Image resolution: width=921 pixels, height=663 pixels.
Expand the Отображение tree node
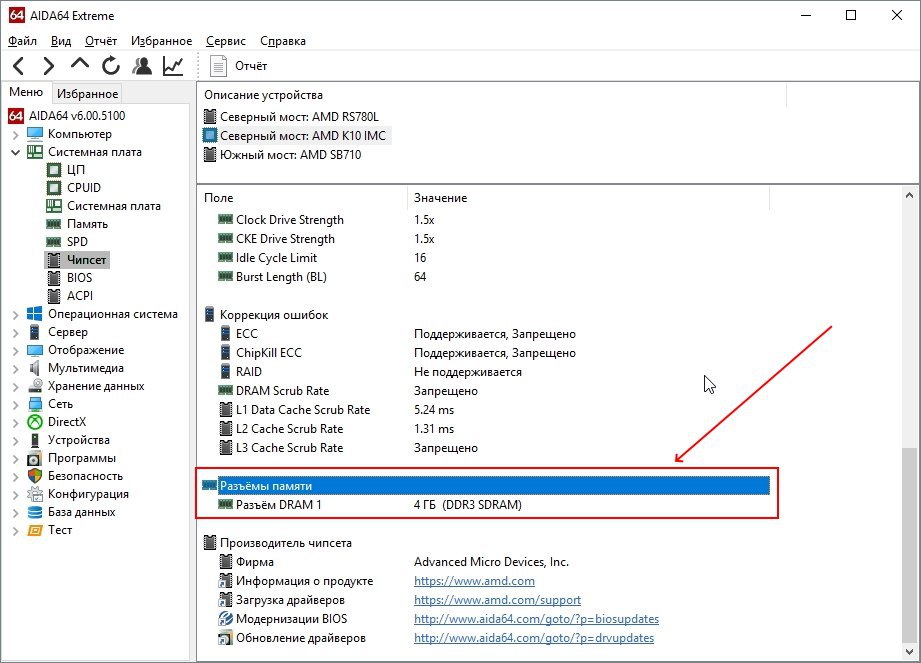point(15,351)
